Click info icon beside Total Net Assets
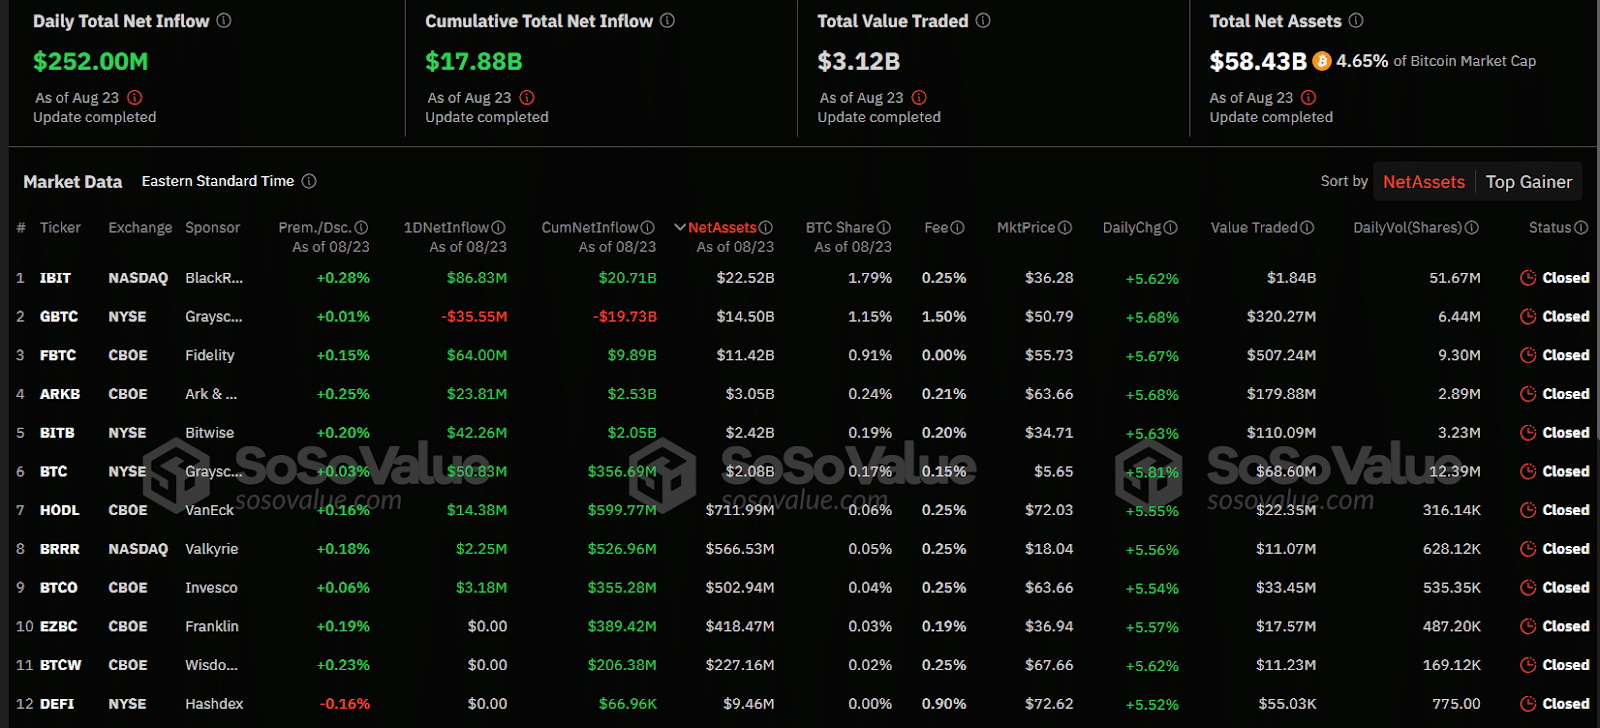This screenshot has height=728, width=1600. (1356, 20)
